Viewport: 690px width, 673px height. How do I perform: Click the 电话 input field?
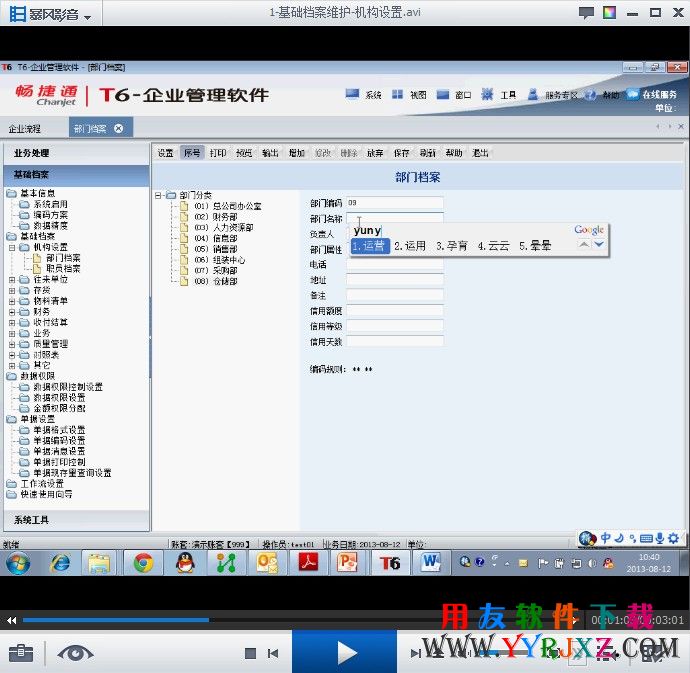(x=395, y=265)
